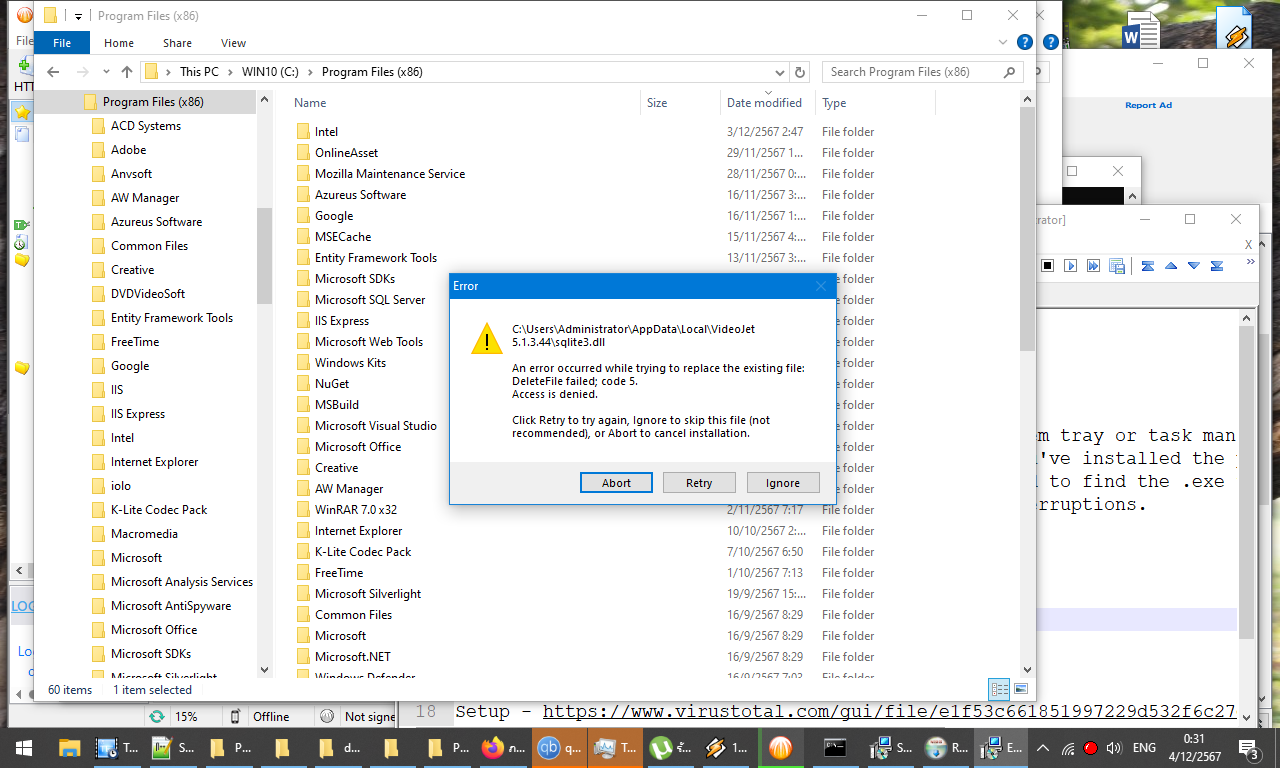
Task: Click the Up folder arrow in Explorer
Action: pyautogui.click(x=127, y=72)
